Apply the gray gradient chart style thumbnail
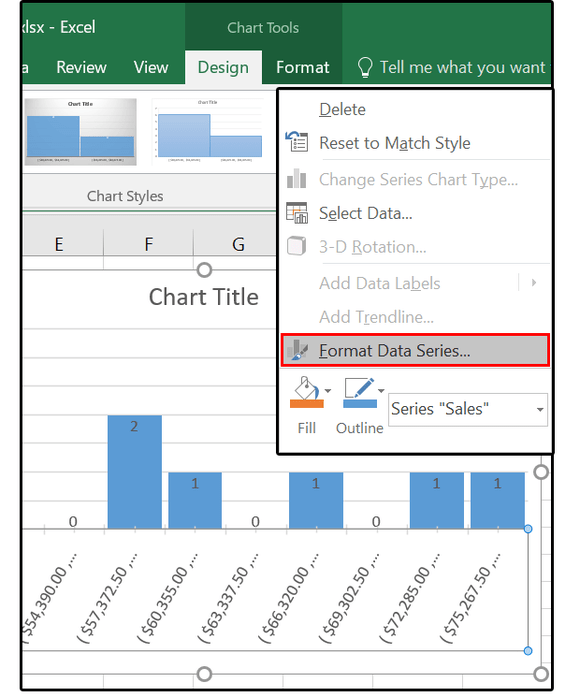Viewport: 580px width, 697px height. pos(80,132)
